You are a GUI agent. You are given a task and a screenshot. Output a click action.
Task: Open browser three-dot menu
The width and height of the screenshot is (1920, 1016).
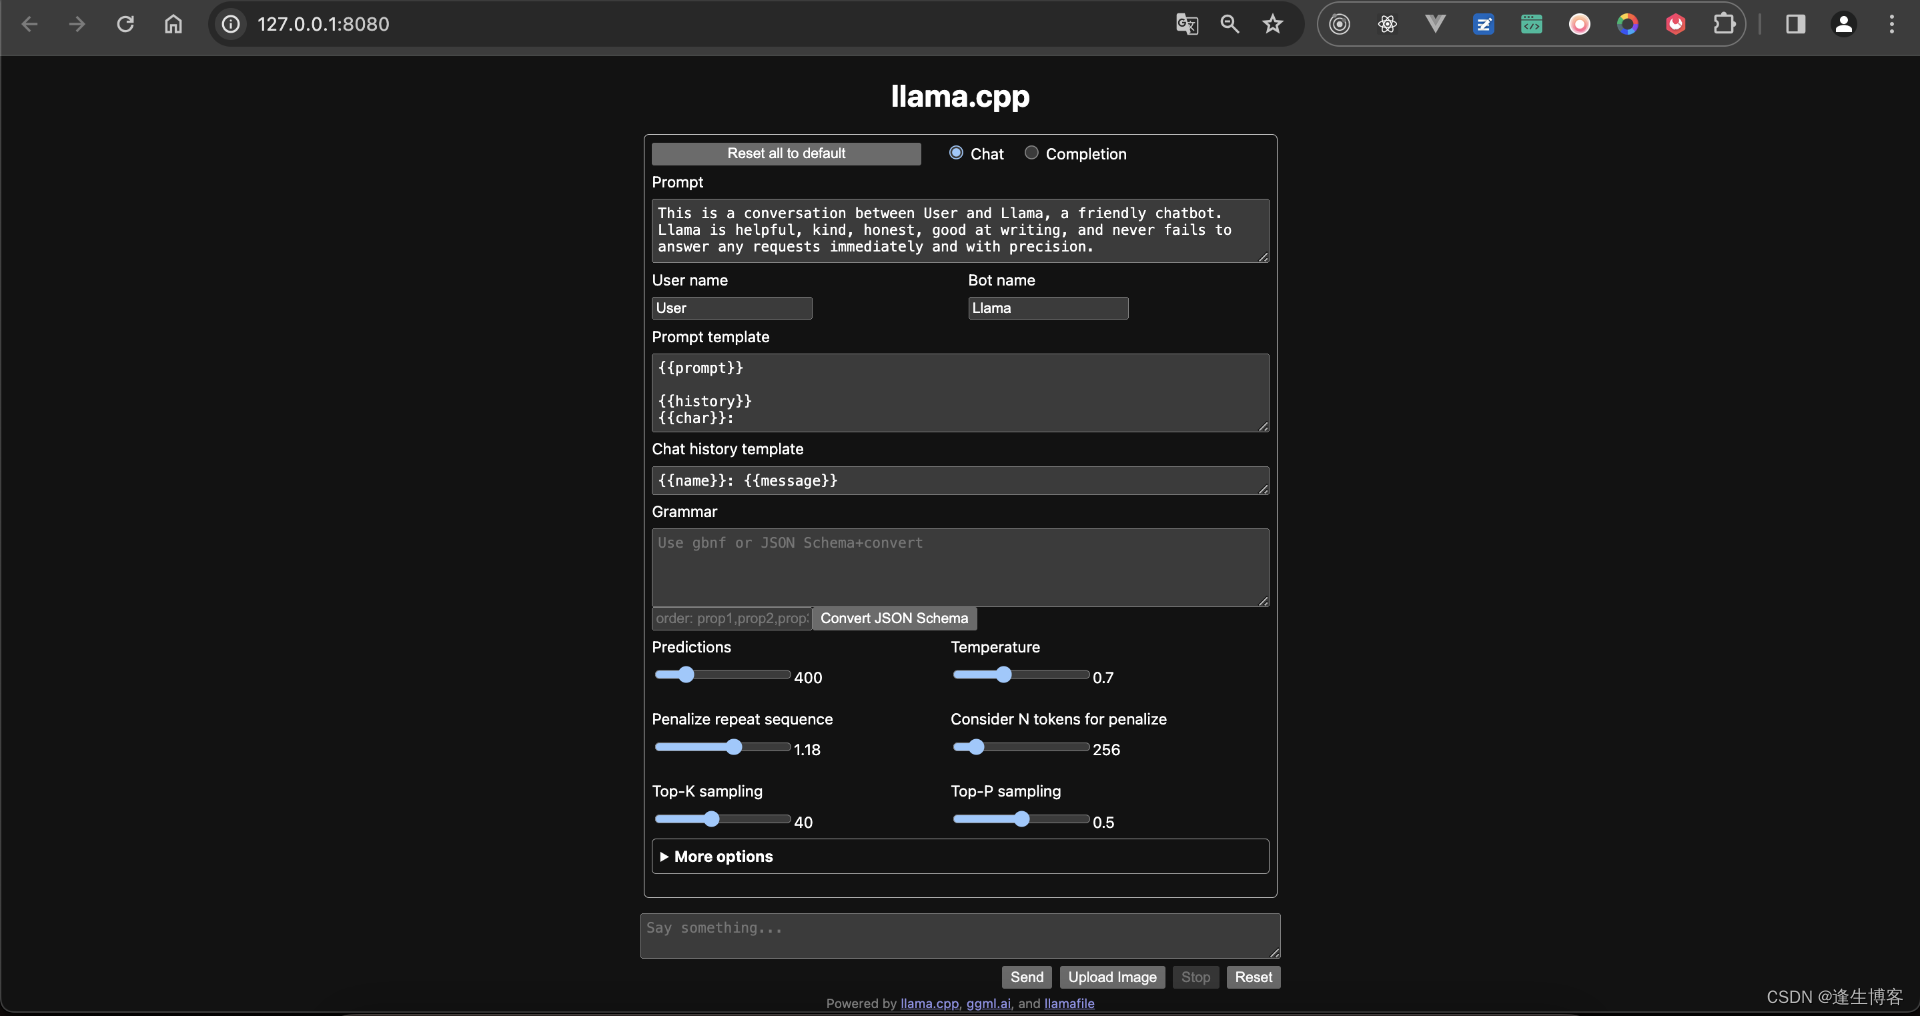pyautogui.click(x=1892, y=24)
